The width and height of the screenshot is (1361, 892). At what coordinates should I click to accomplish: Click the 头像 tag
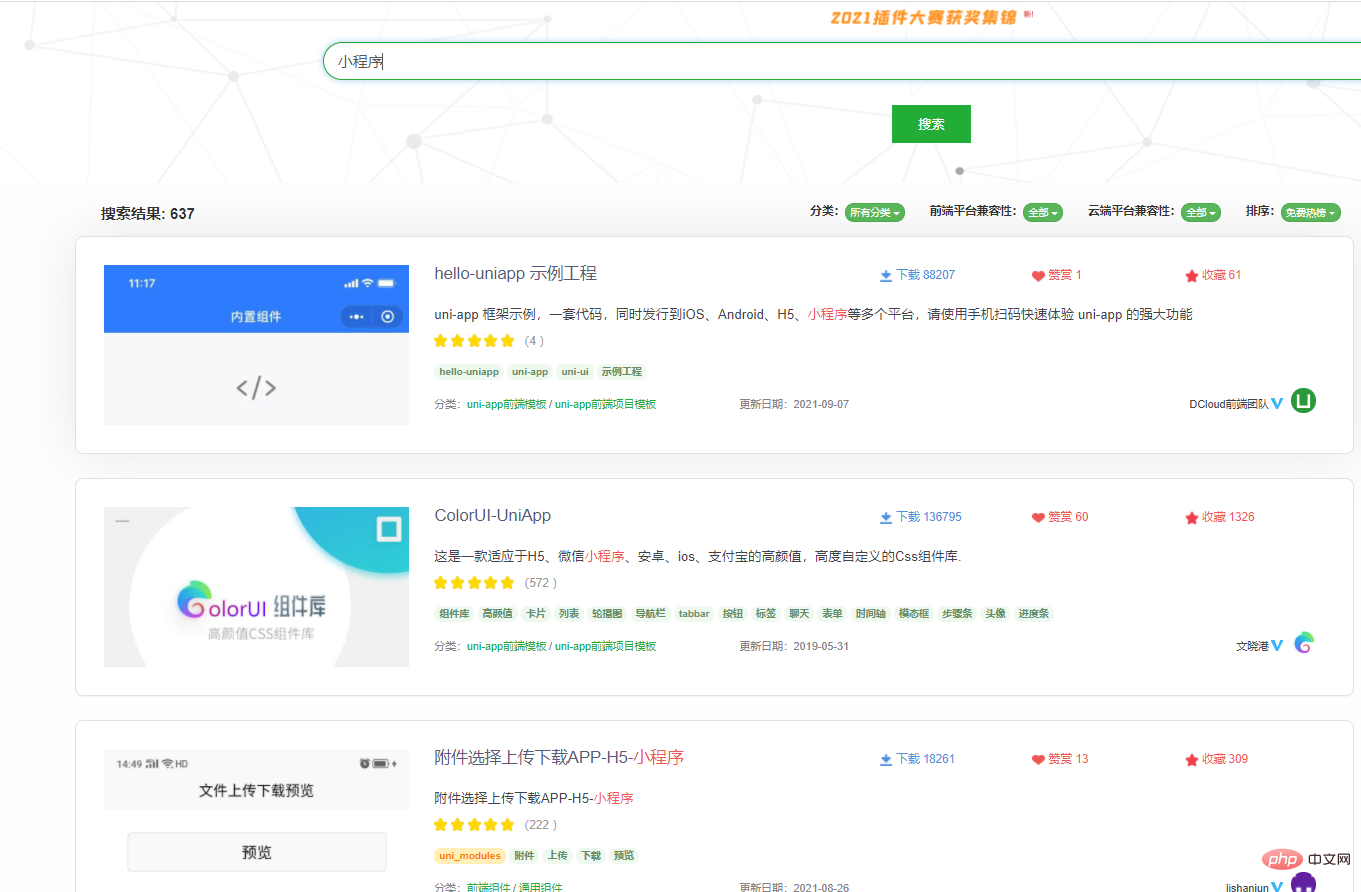pyautogui.click(x=995, y=614)
